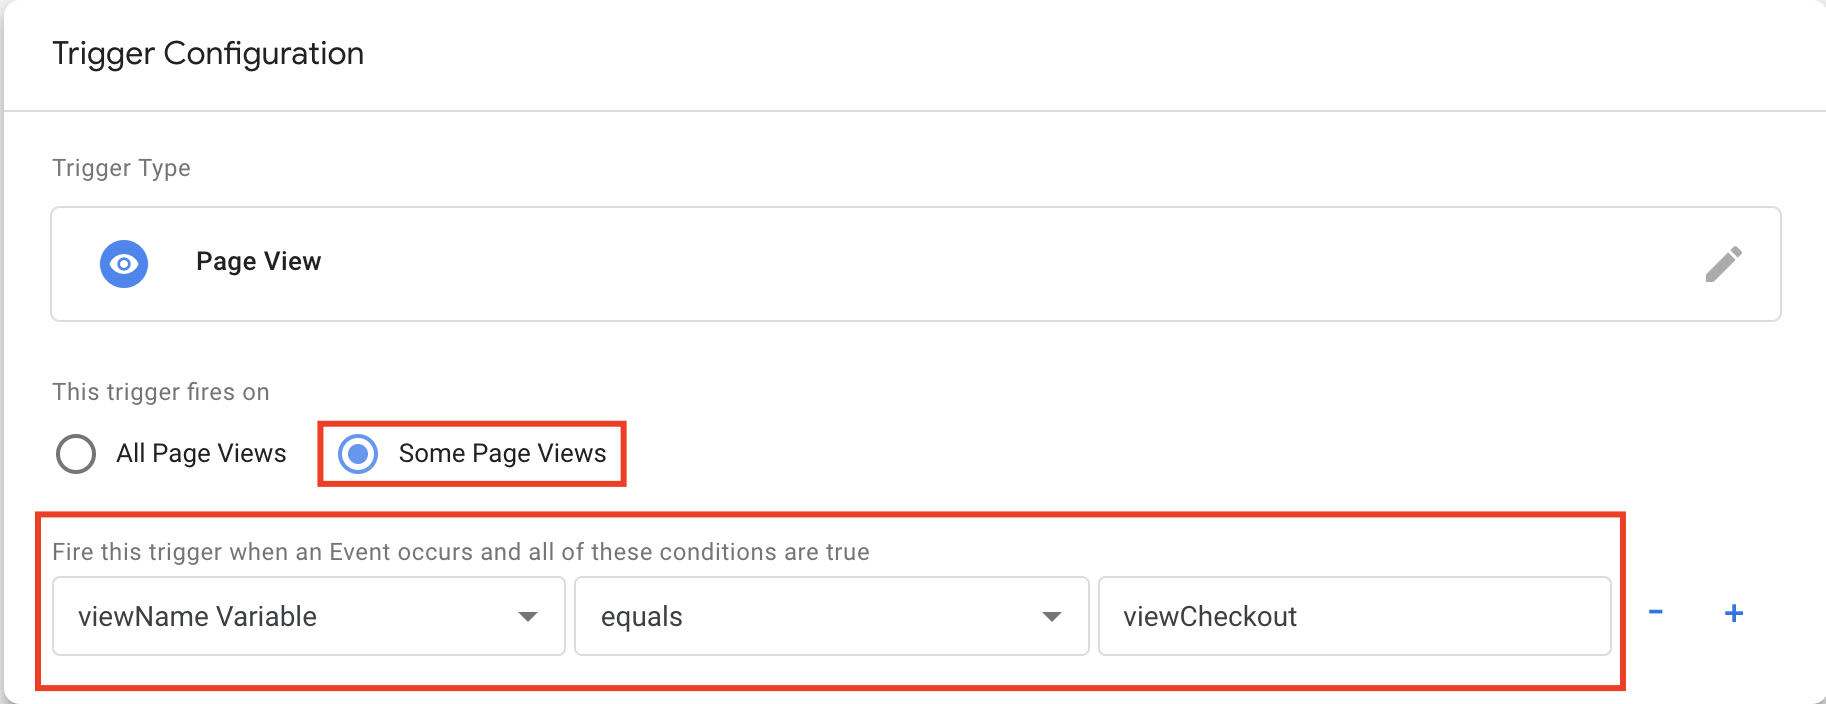Click the 'This trigger fires on' label

[161, 392]
